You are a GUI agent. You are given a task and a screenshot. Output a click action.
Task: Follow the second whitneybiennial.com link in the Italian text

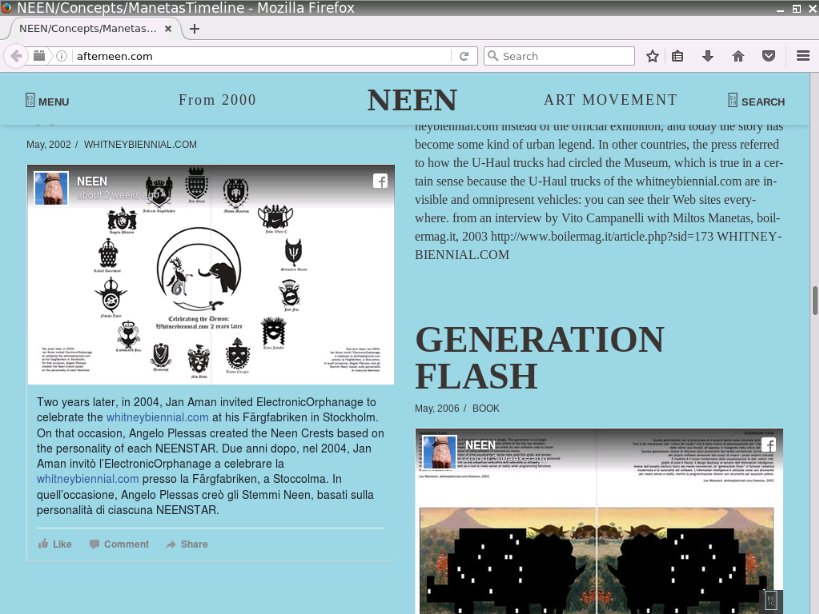[x=88, y=479]
